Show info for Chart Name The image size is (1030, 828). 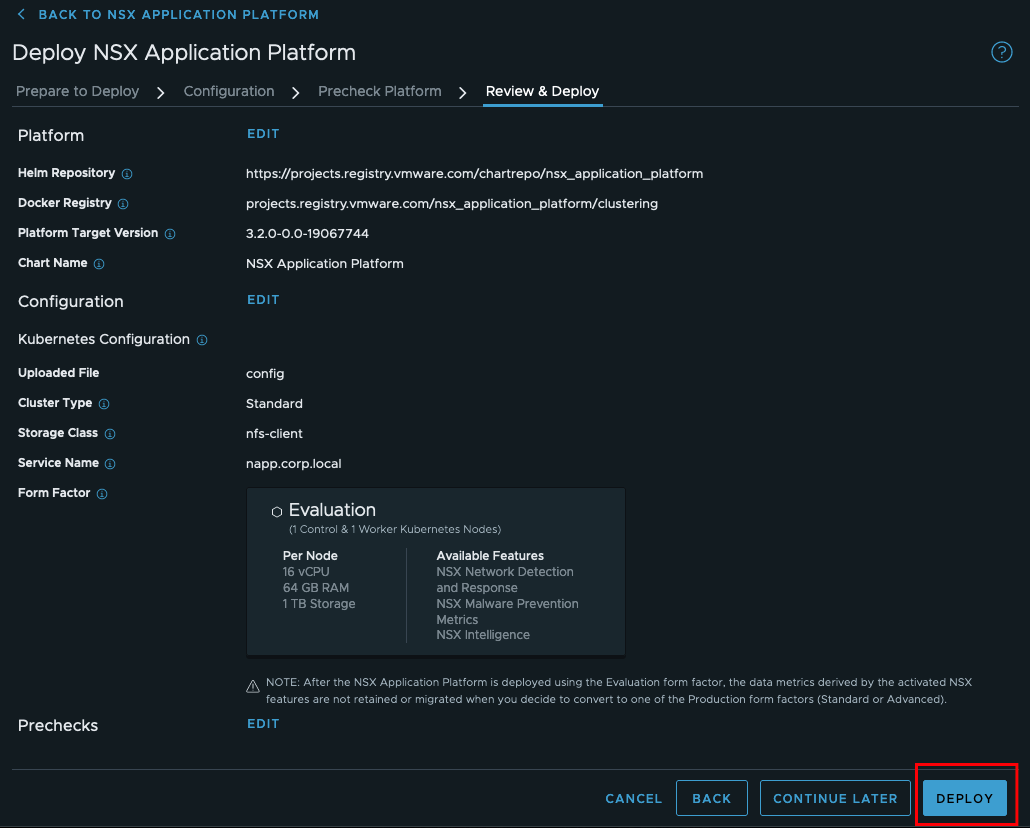click(99, 264)
